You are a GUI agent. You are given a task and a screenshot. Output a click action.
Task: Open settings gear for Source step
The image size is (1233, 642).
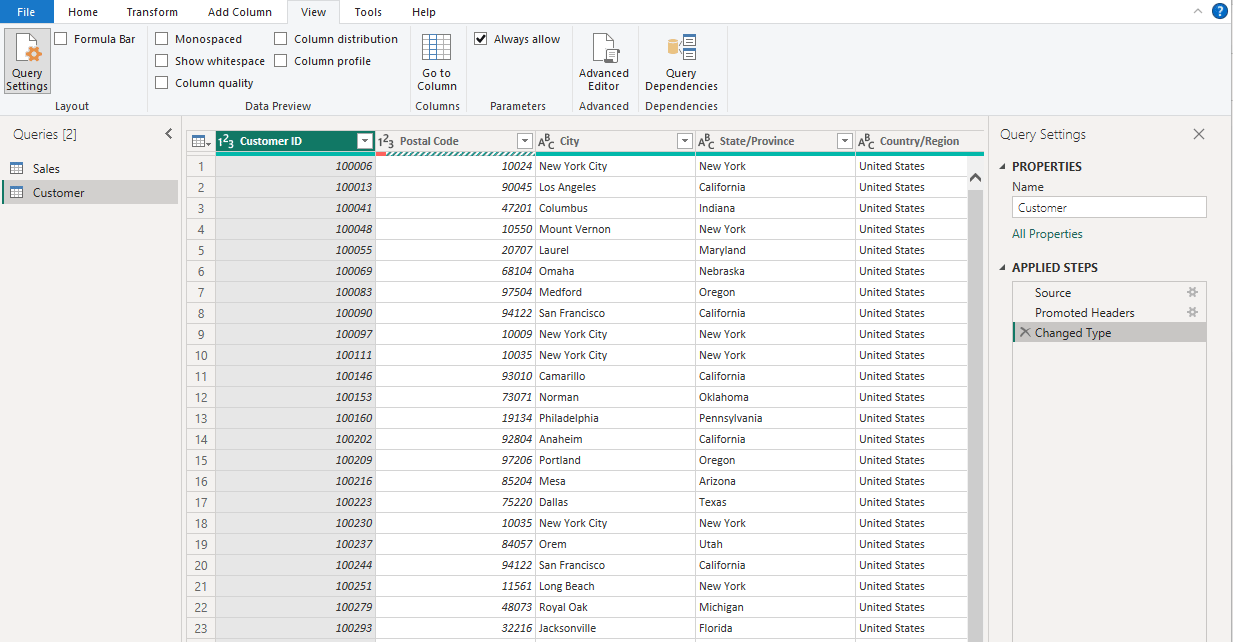[1192, 292]
